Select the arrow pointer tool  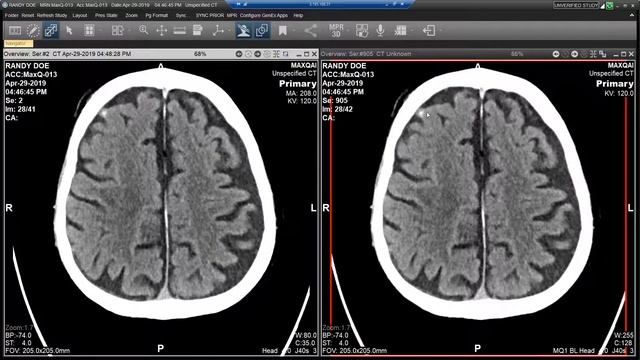[69, 31]
